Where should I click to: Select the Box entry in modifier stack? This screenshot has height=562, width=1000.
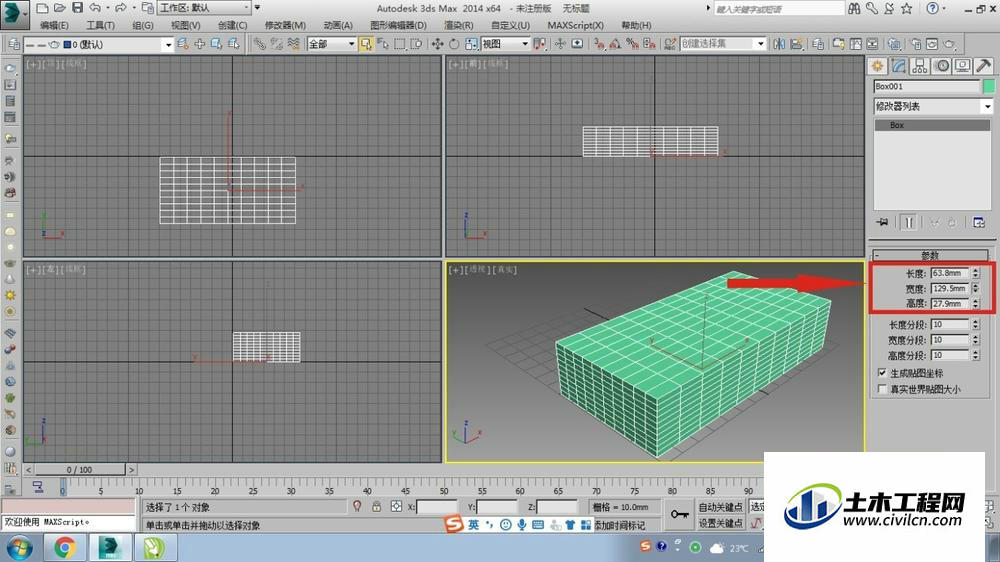[x=931, y=125]
